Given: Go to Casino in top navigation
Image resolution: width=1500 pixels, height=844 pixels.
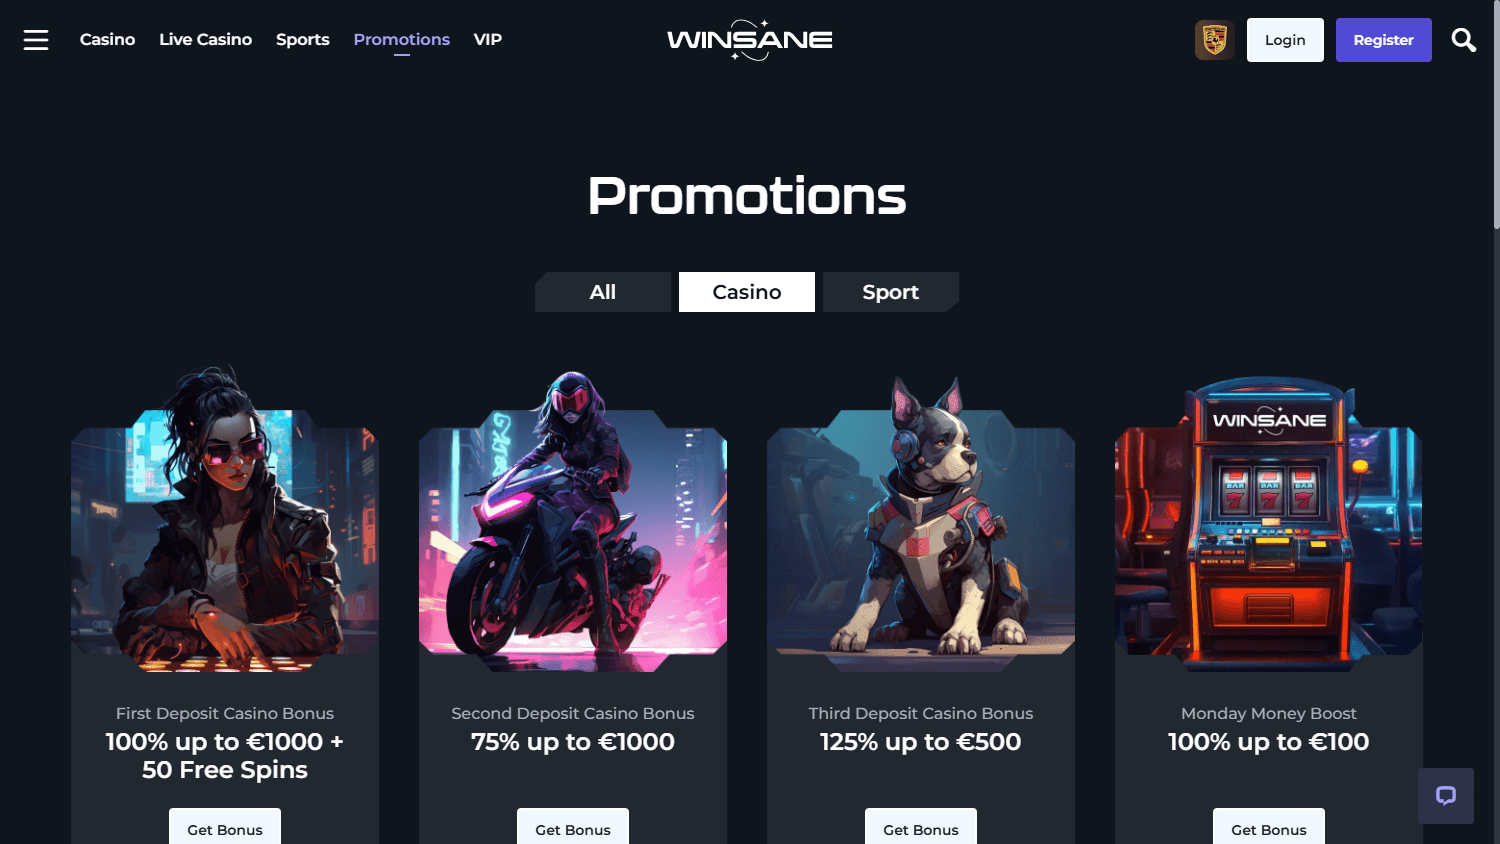Looking at the screenshot, I should 107,40.
